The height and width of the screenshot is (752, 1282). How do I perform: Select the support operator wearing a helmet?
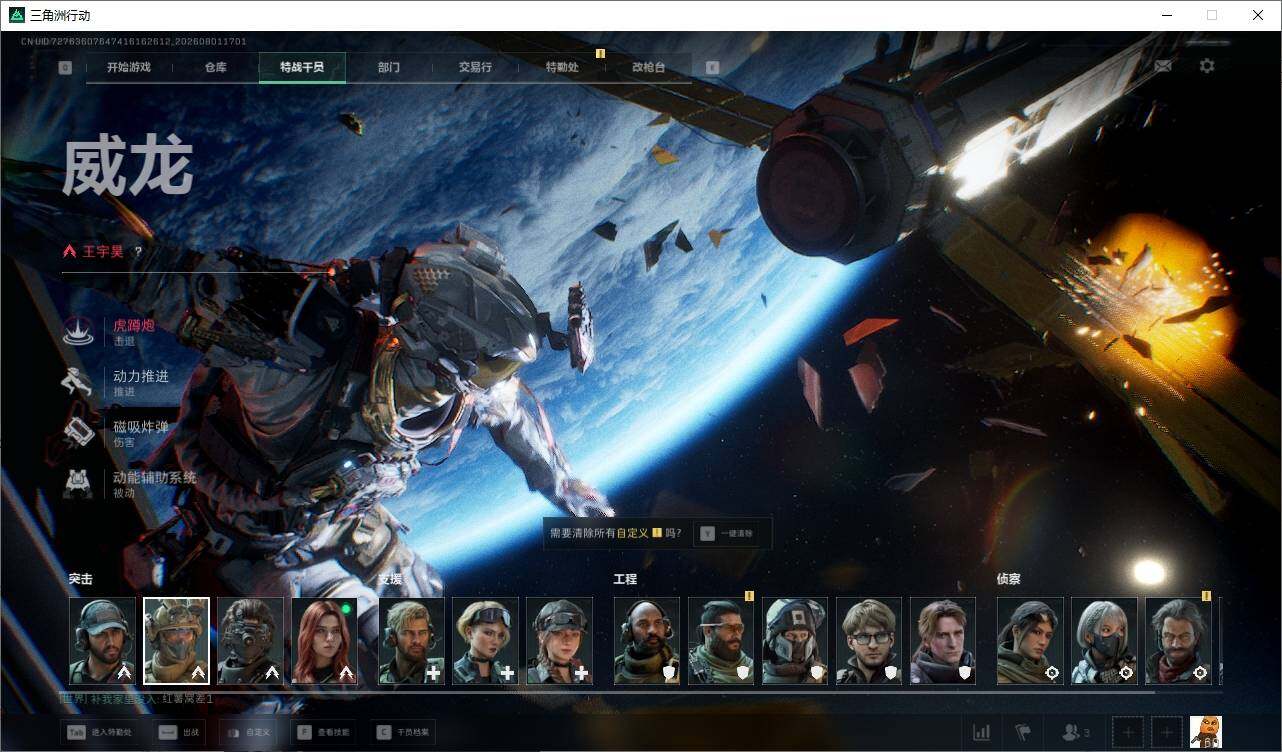(x=560, y=641)
